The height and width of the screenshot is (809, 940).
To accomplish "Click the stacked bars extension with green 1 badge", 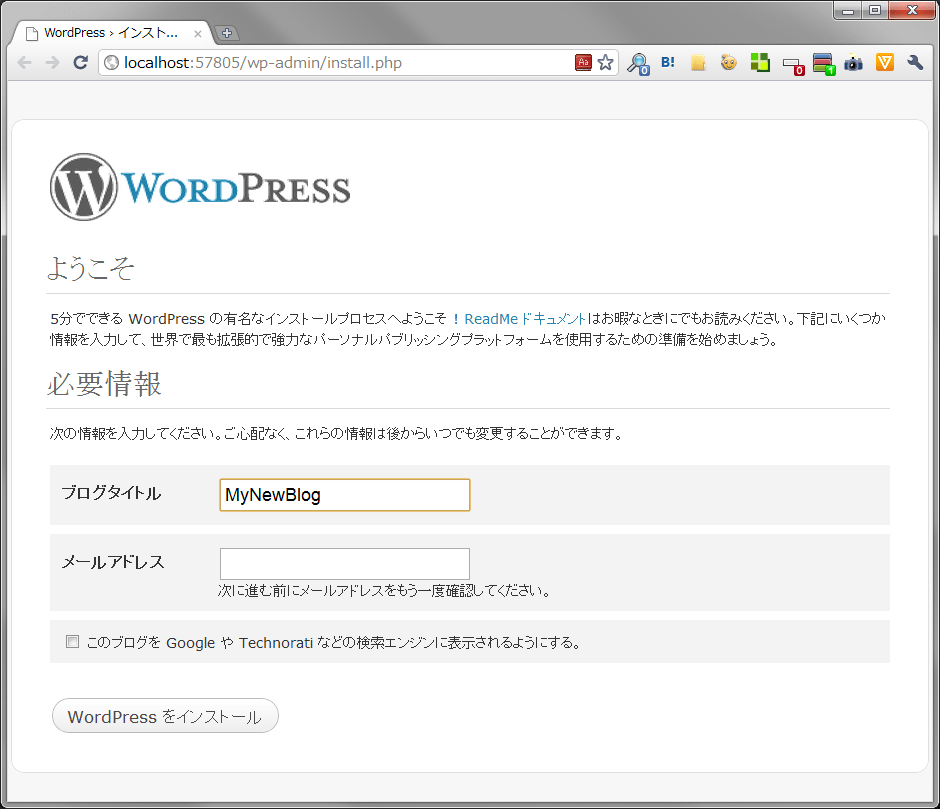I will [x=824, y=64].
